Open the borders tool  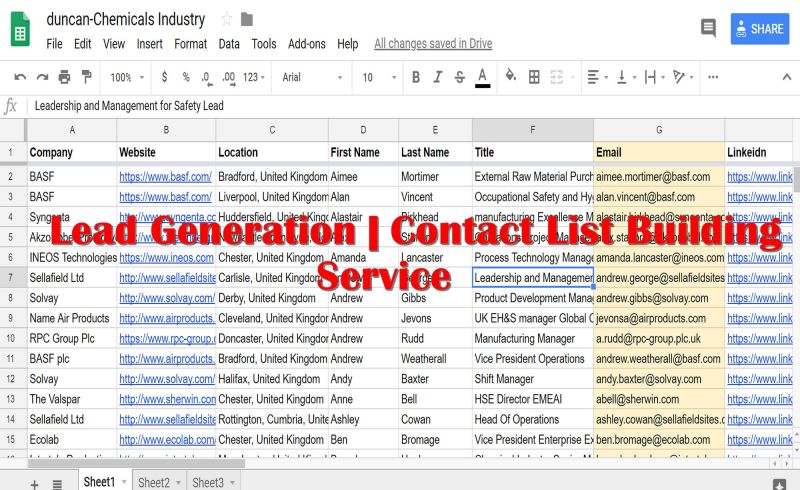click(x=534, y=77)
